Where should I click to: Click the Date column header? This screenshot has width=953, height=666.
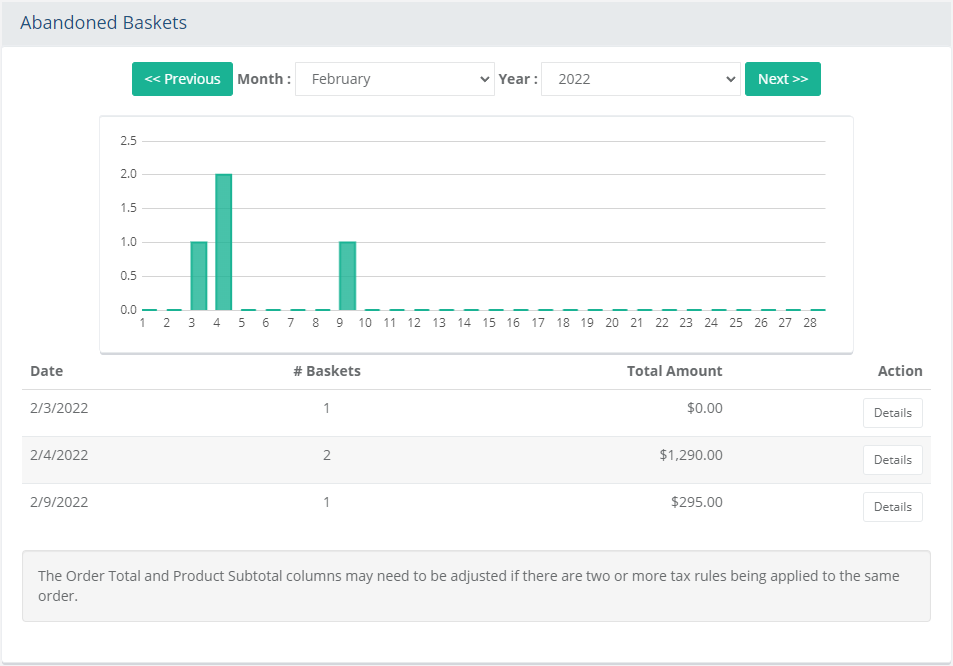(46, 371)
